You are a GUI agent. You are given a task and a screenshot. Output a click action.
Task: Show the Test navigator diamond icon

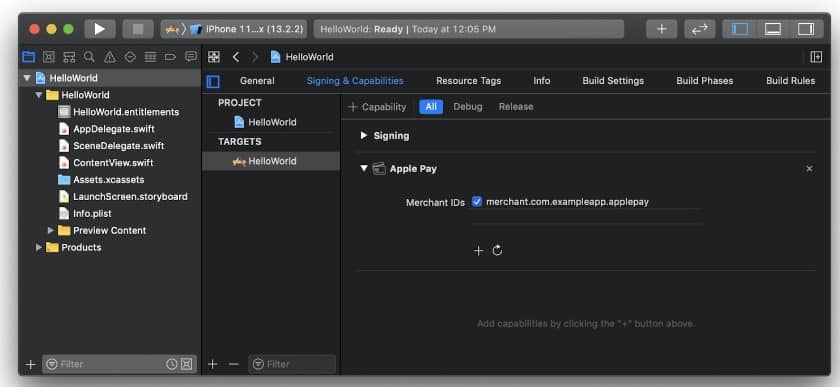click(130, 57)
